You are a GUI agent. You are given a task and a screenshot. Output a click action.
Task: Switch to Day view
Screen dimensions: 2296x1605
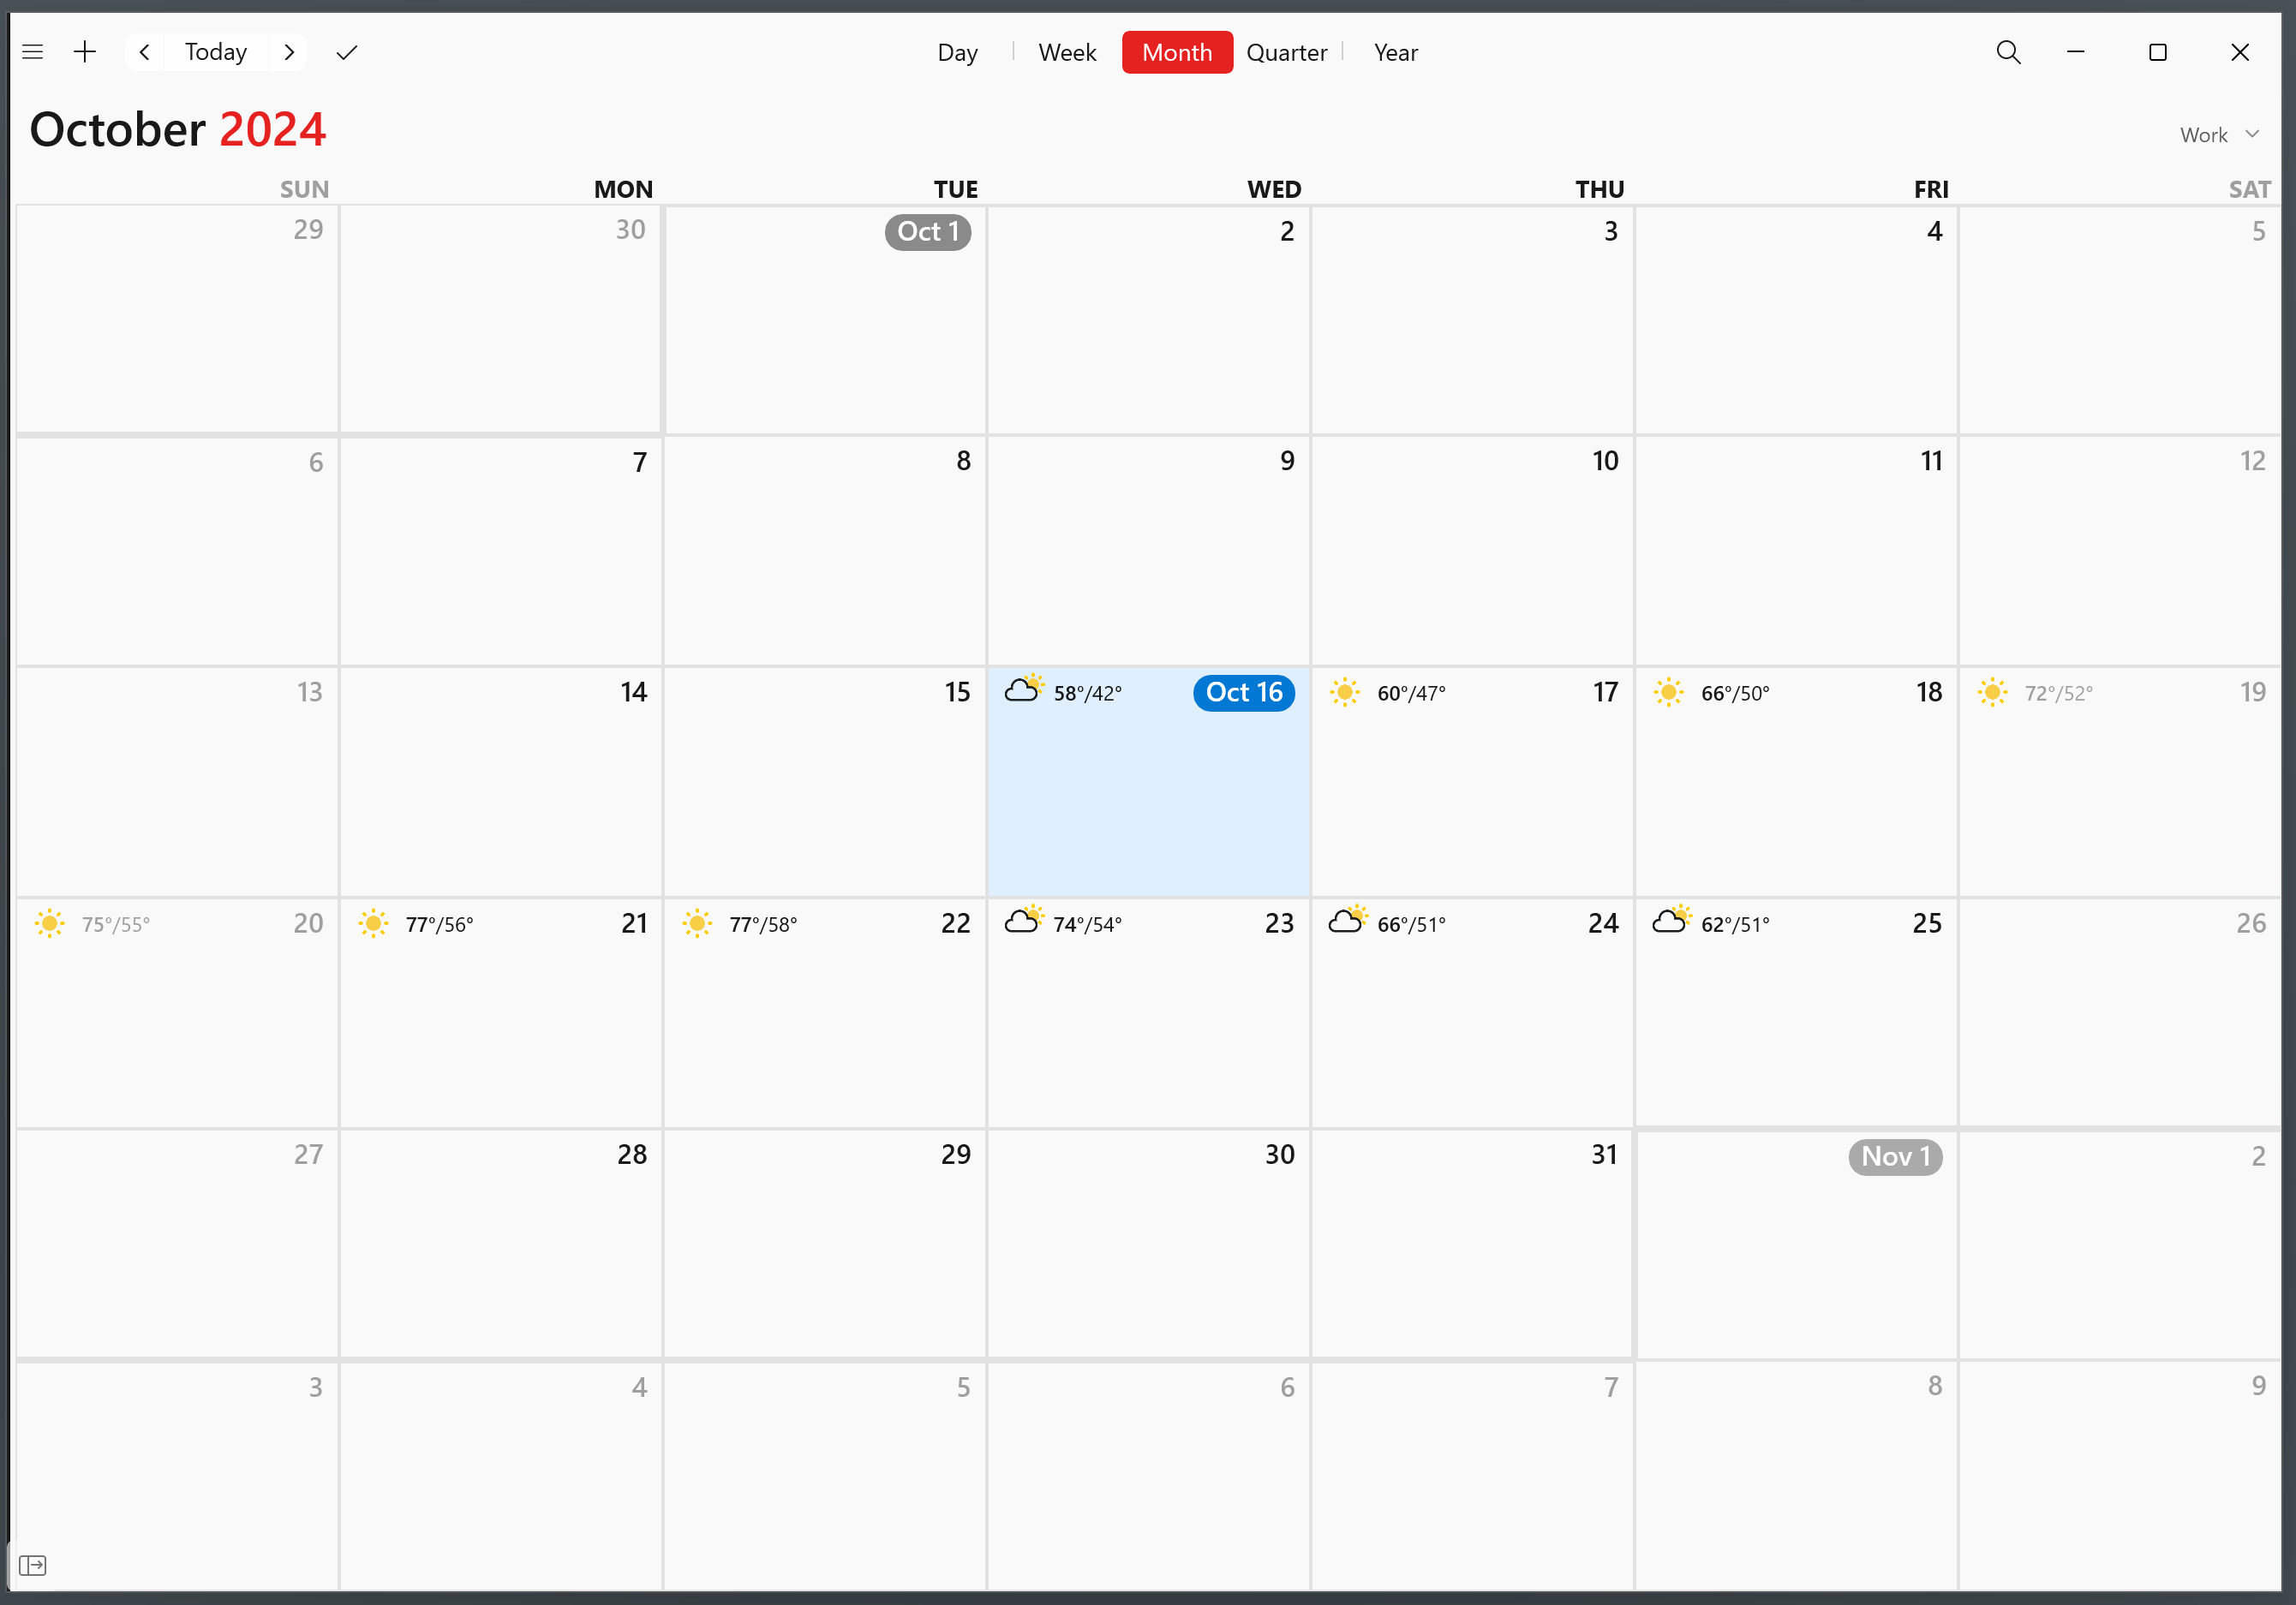(x=958, y=52)
